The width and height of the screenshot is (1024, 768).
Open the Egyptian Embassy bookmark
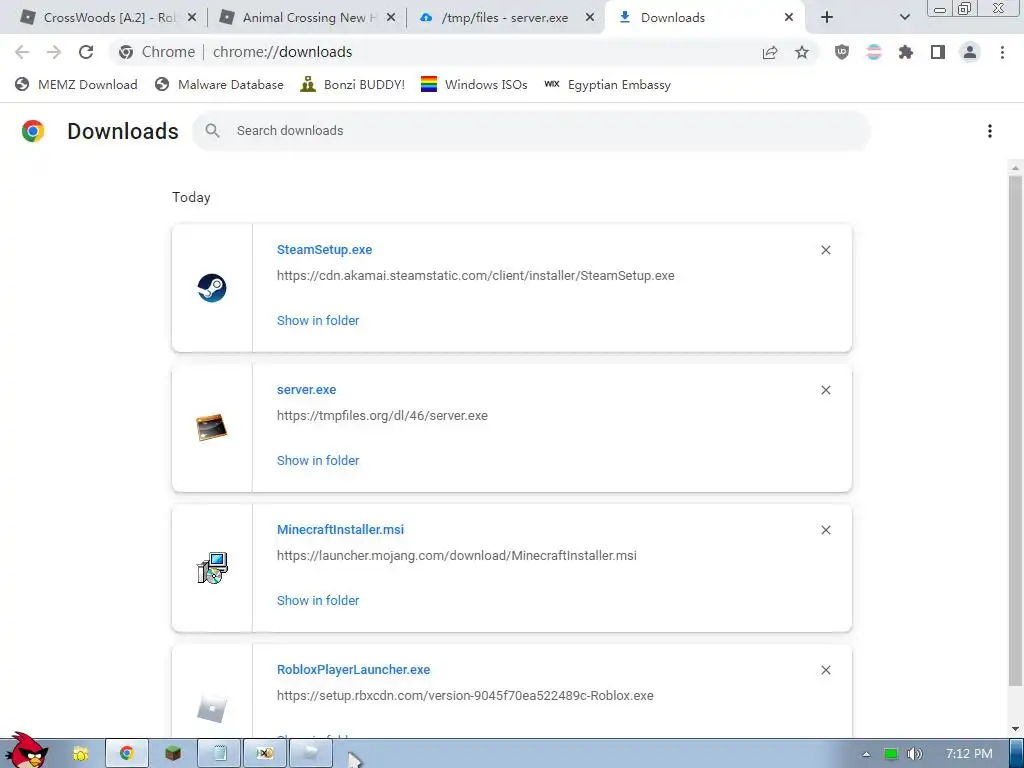[x=607, y=84]
